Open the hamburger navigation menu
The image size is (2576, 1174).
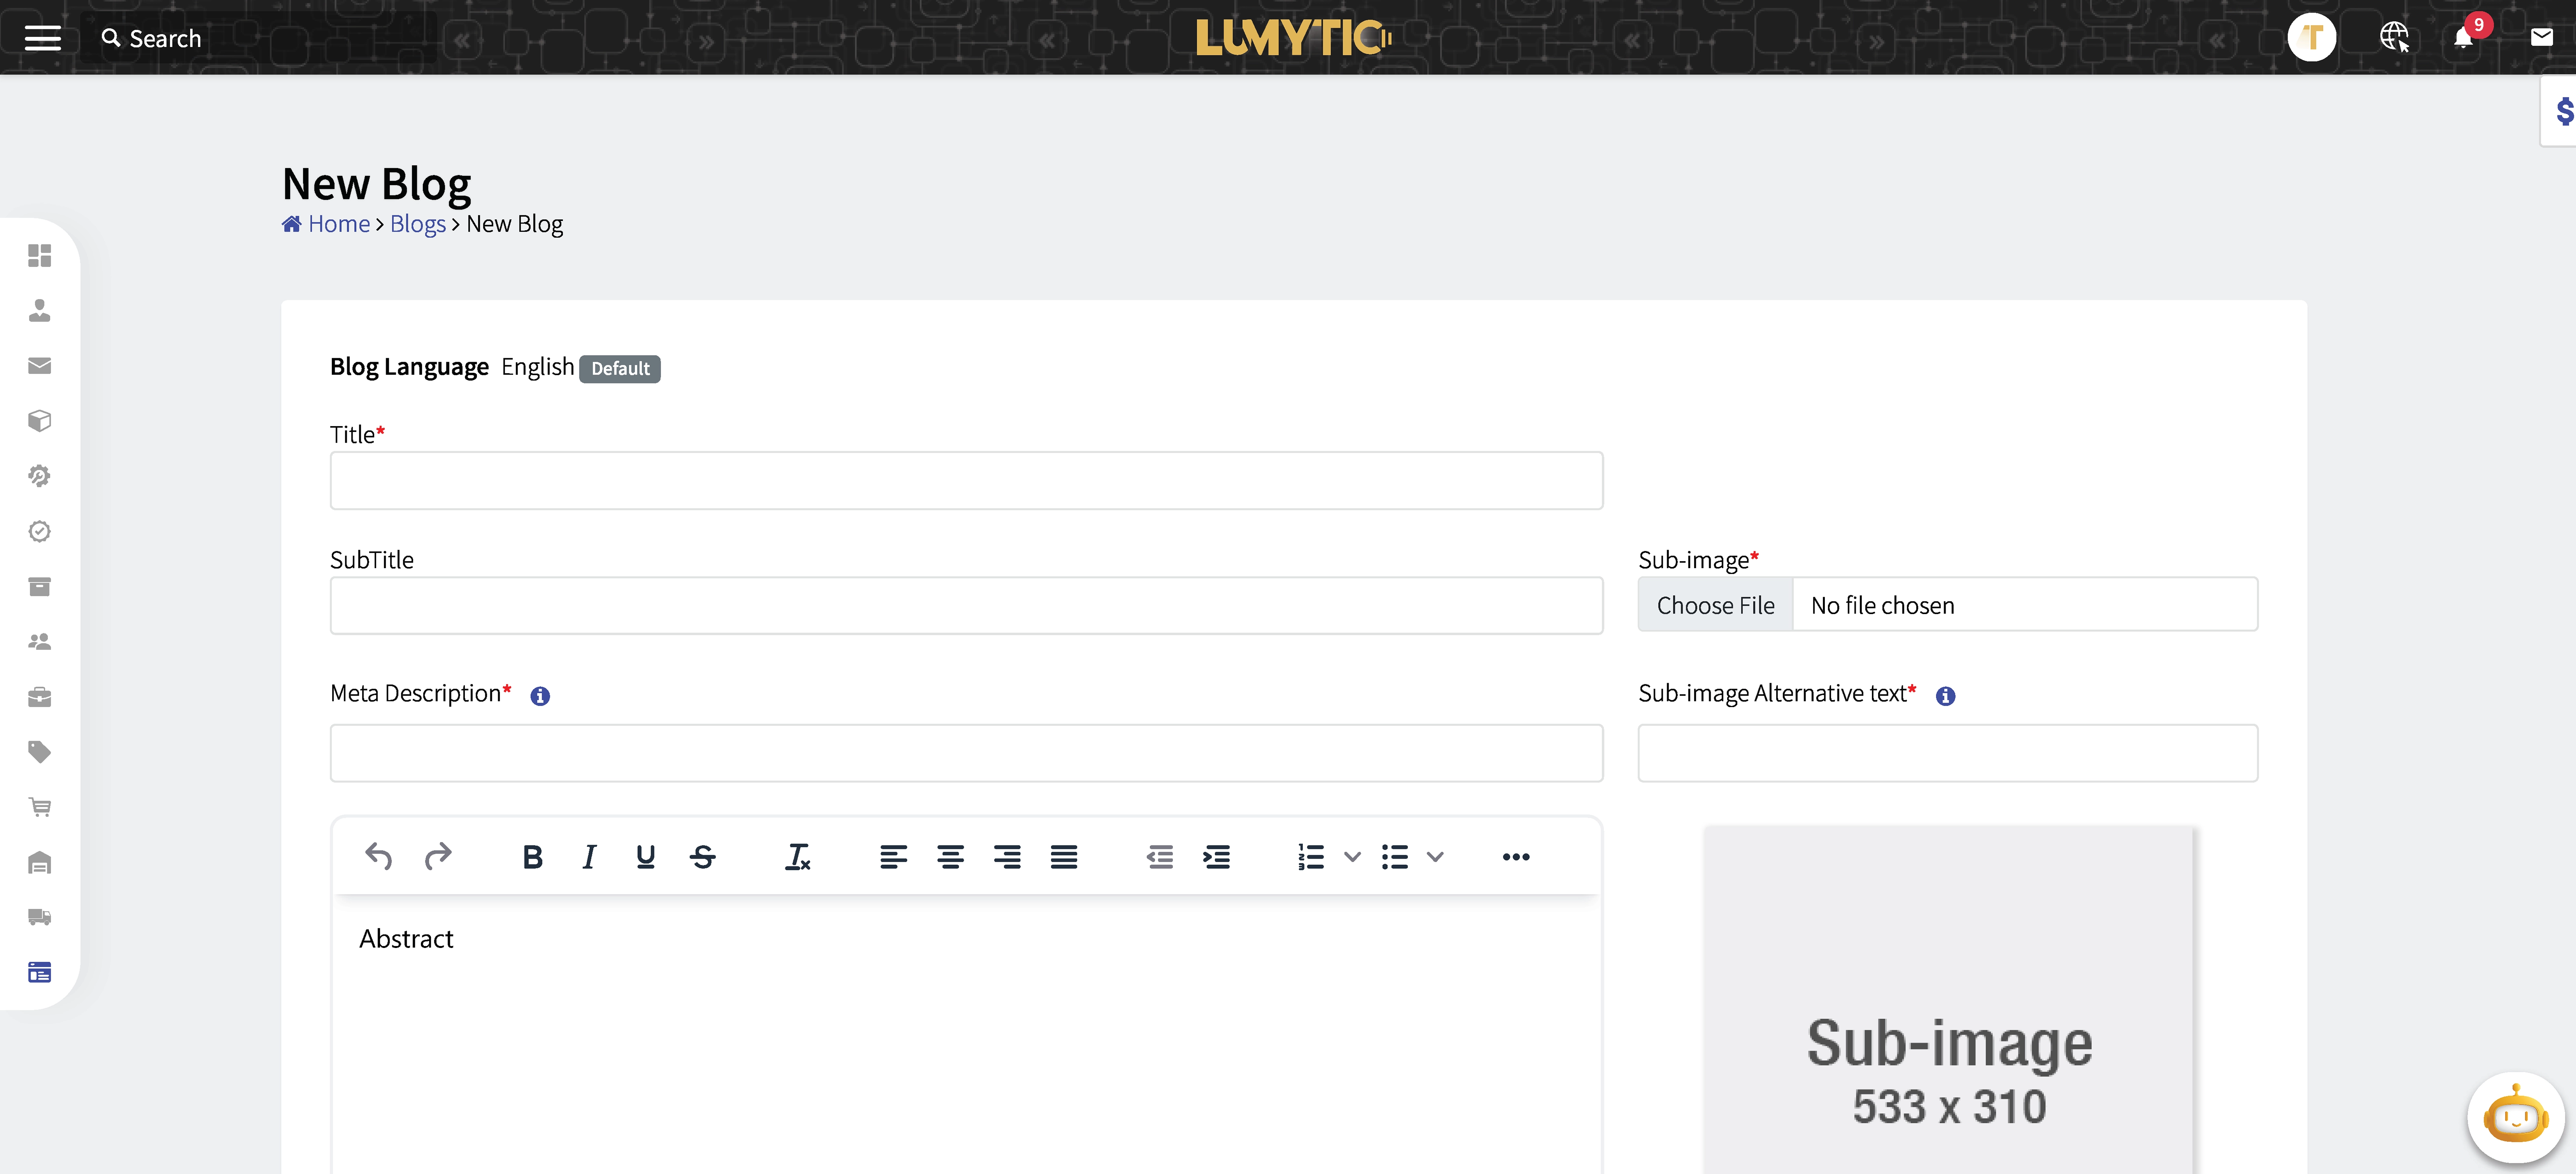[x=42, y=38]
